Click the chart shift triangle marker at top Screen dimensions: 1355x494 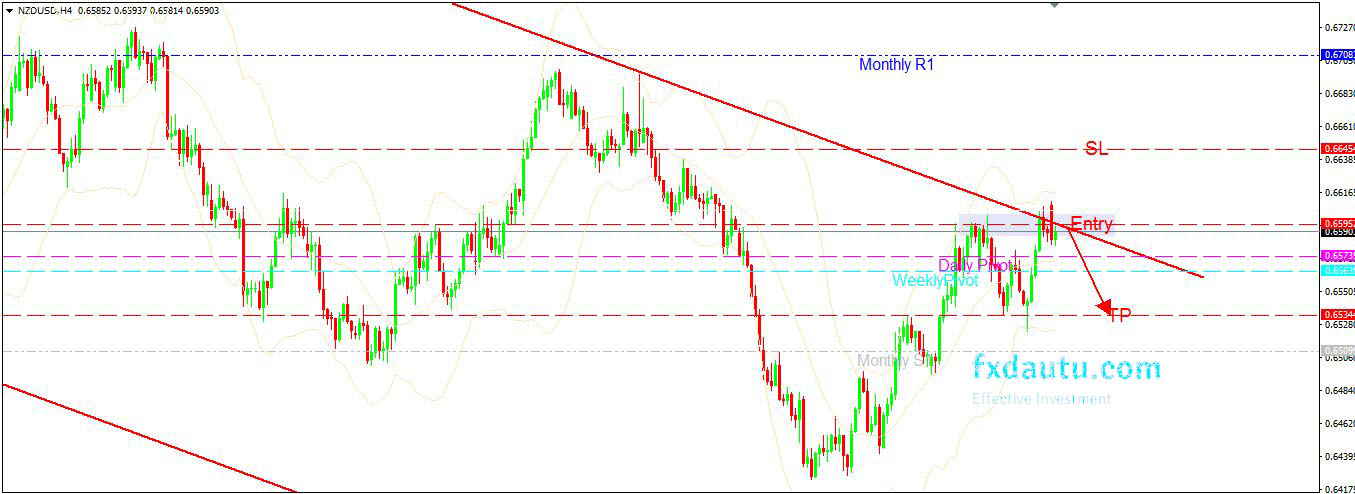(x=1054, y=5)
